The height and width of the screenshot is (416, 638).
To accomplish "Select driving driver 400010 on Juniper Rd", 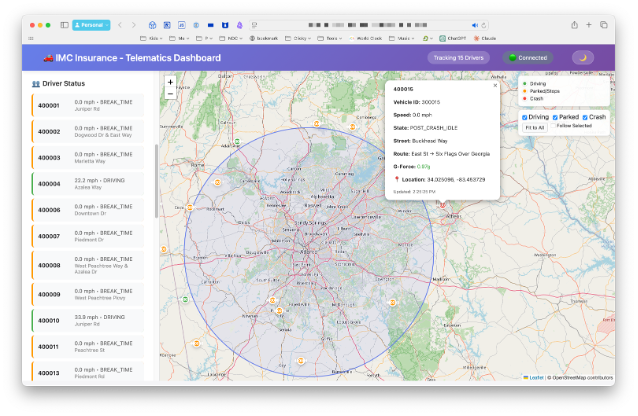I will pos(87,320).
